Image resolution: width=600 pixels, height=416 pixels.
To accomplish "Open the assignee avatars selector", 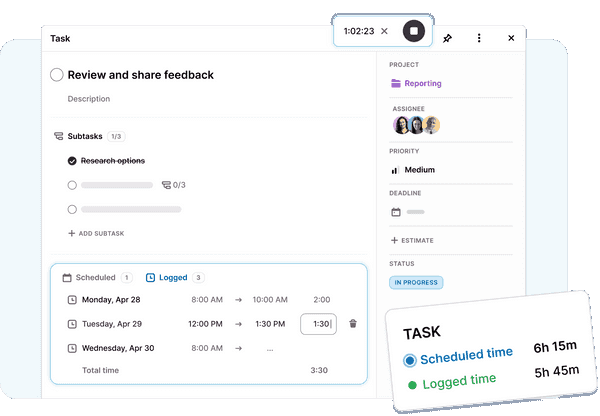I will tap(416, 125).
